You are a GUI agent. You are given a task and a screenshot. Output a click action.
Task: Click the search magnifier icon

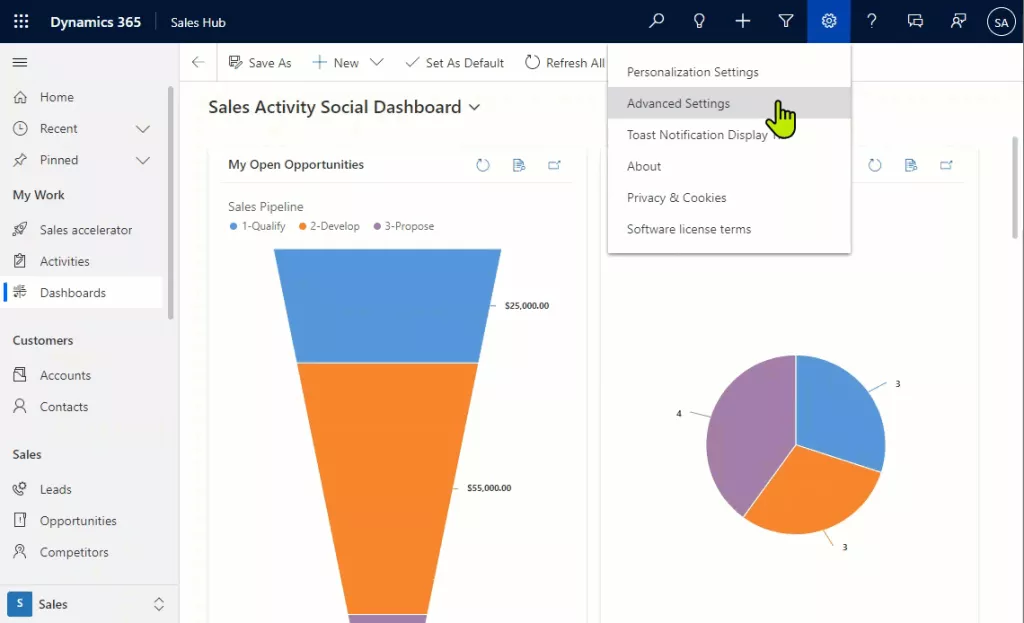click(x=656, y=21)
